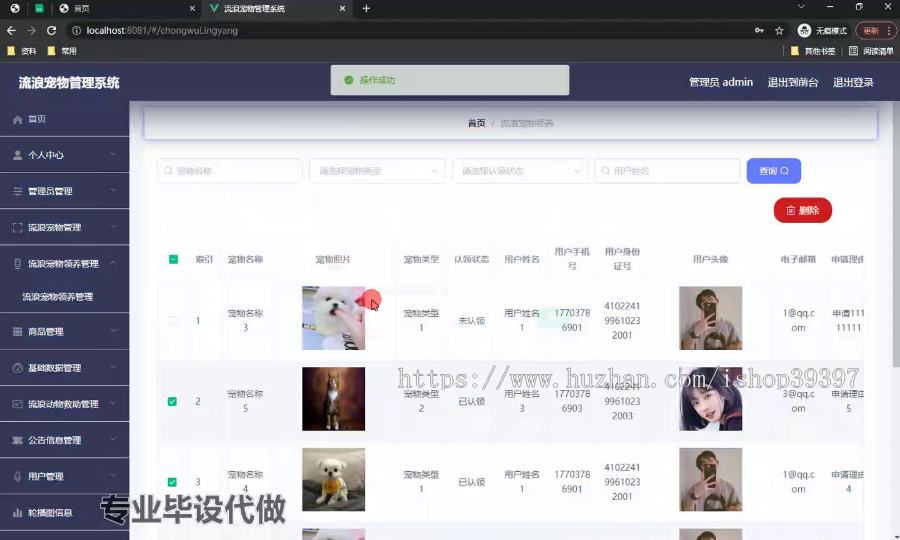Click the password key icon in address bar
Image resolution: width=900 pixels, height=540 pixels.
(x=759, y=30)
